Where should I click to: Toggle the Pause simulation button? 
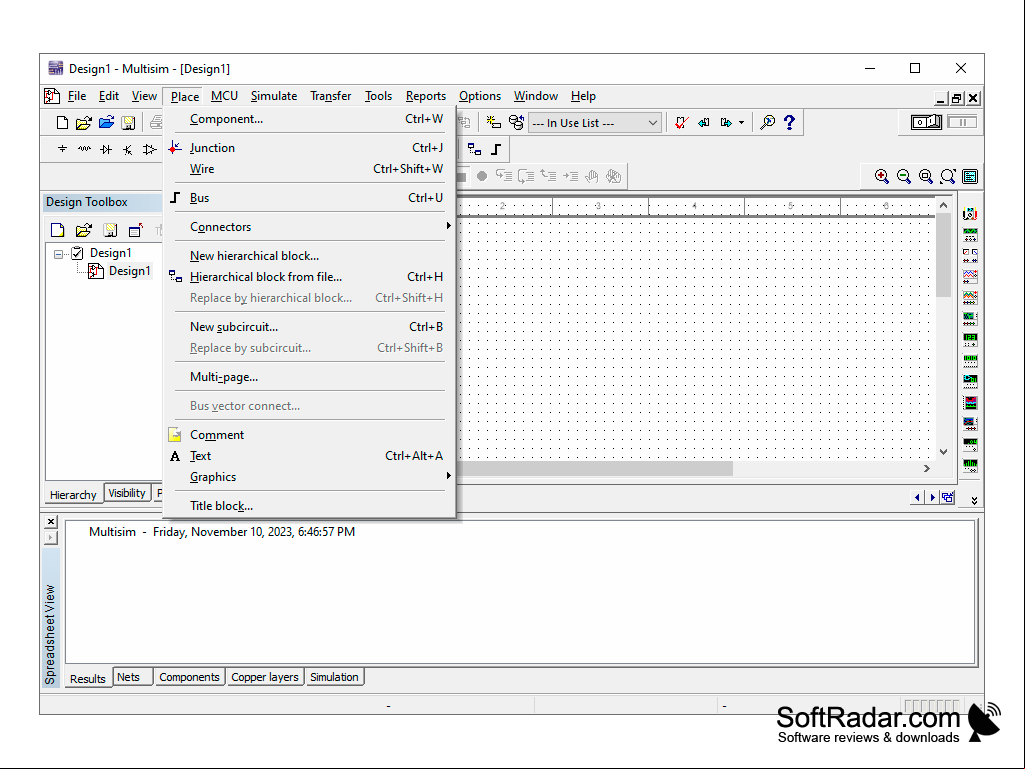(x=962, y=122)
